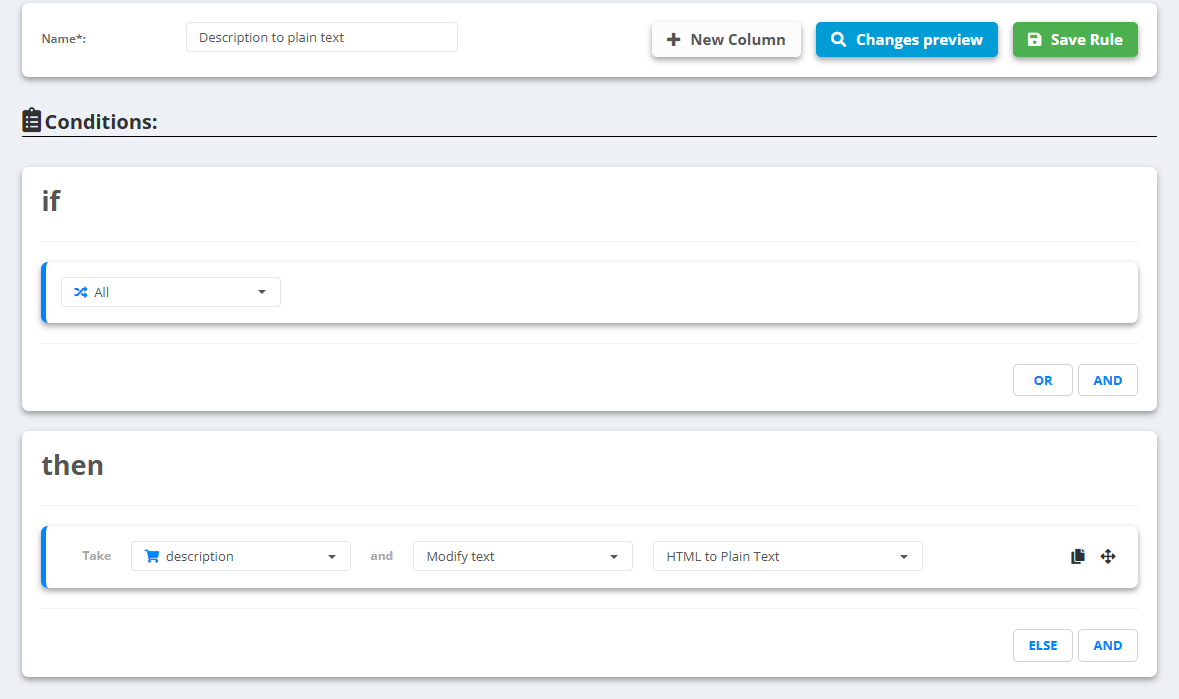This screenshot has height=699, width=1179.
Task: Click the move action crosshair icon
Action: (1108, 556)
